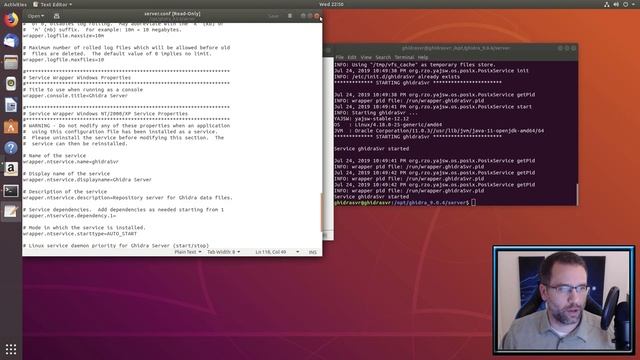Screen dimensions: 640x360
Task: Launch Firefox from the dock
Action: pos(11,19)
